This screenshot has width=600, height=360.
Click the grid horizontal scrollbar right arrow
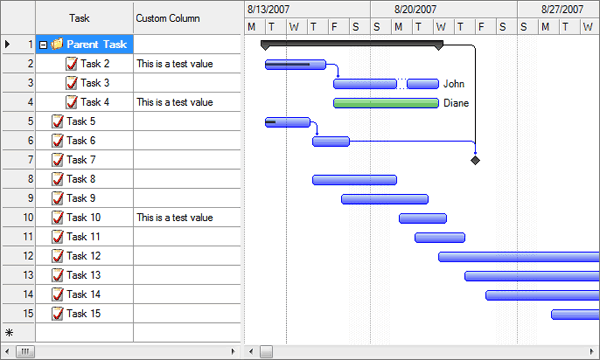[x=233, y=351]
